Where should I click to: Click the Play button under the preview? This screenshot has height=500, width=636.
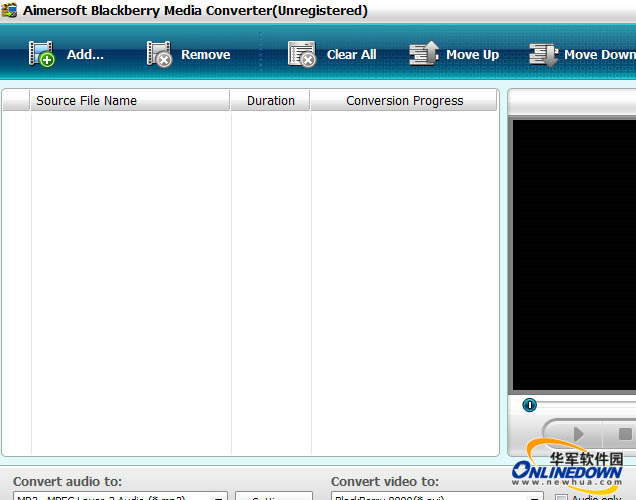pyautogui.click(x=578, y=433)
